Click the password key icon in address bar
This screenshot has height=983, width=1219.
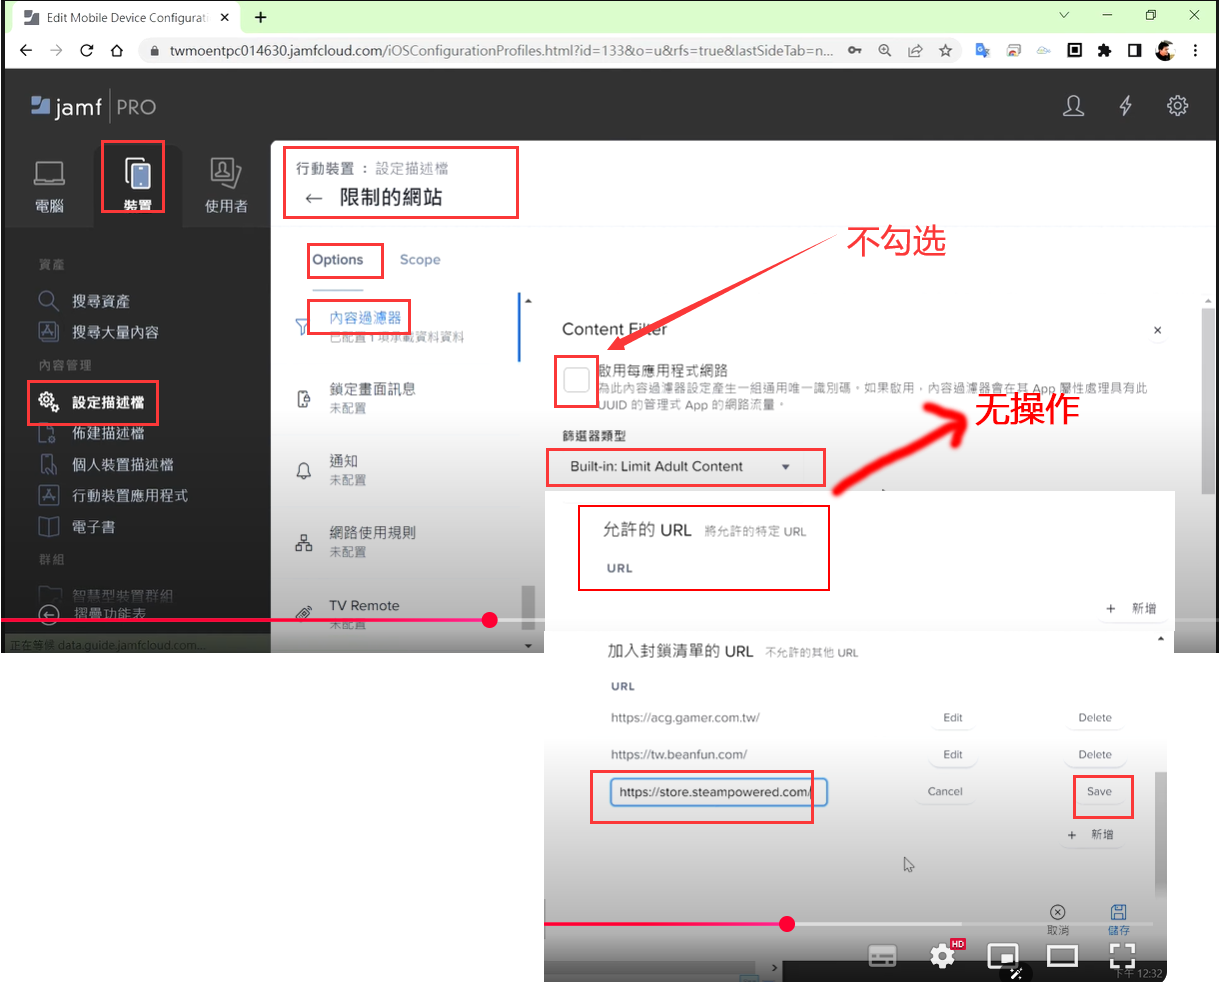point(855,50)
